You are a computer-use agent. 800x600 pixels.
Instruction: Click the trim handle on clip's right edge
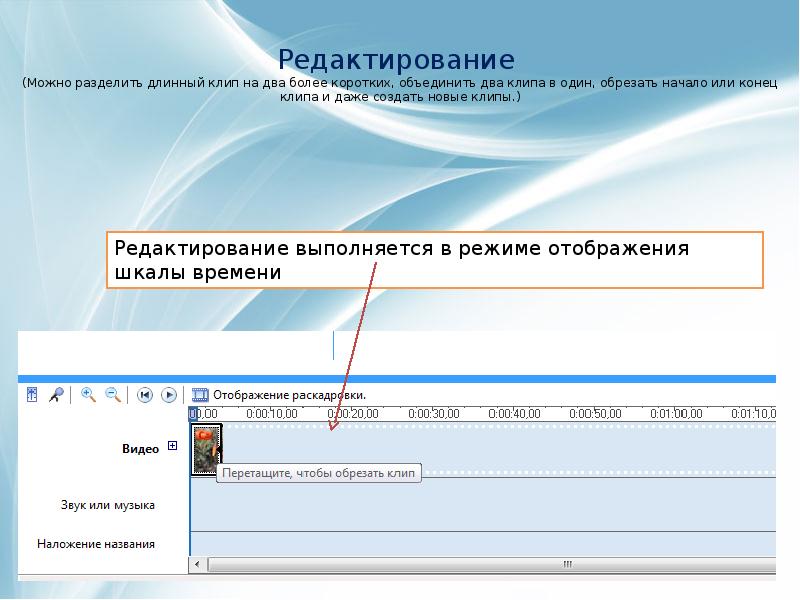pyautogui.click(x=221, y=448)
